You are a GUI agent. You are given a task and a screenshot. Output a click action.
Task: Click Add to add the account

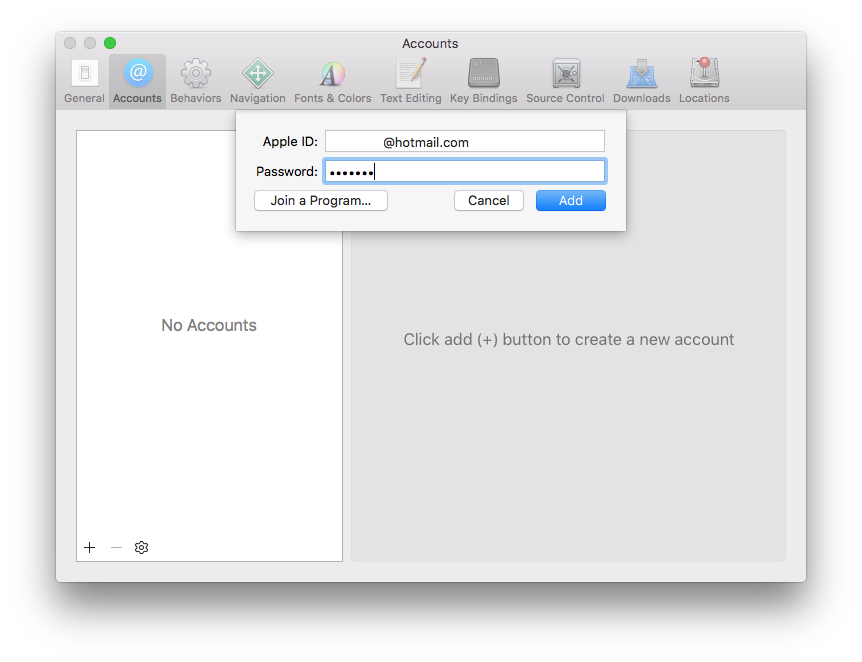pos(571,201)
